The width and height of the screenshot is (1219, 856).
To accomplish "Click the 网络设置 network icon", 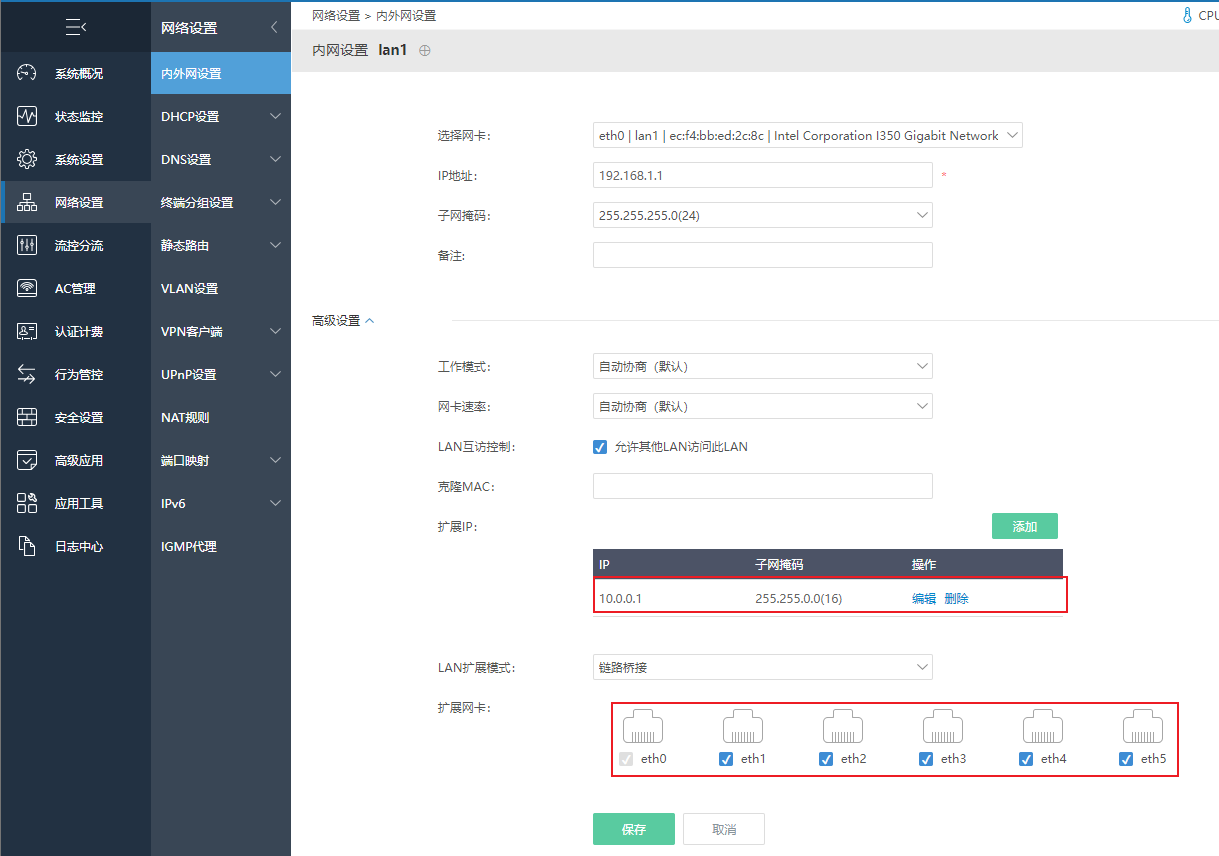I will coord(27,202).
